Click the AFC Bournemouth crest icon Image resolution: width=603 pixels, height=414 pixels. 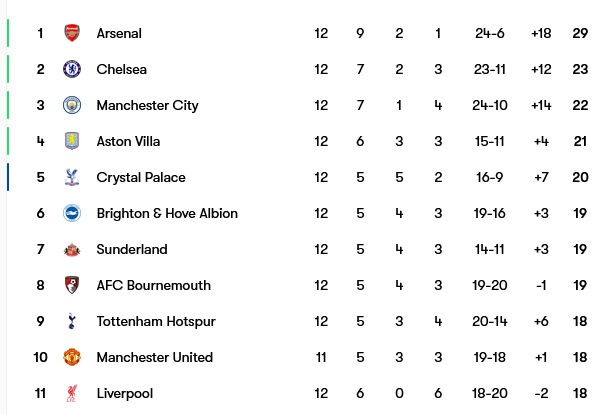point(71,285)
